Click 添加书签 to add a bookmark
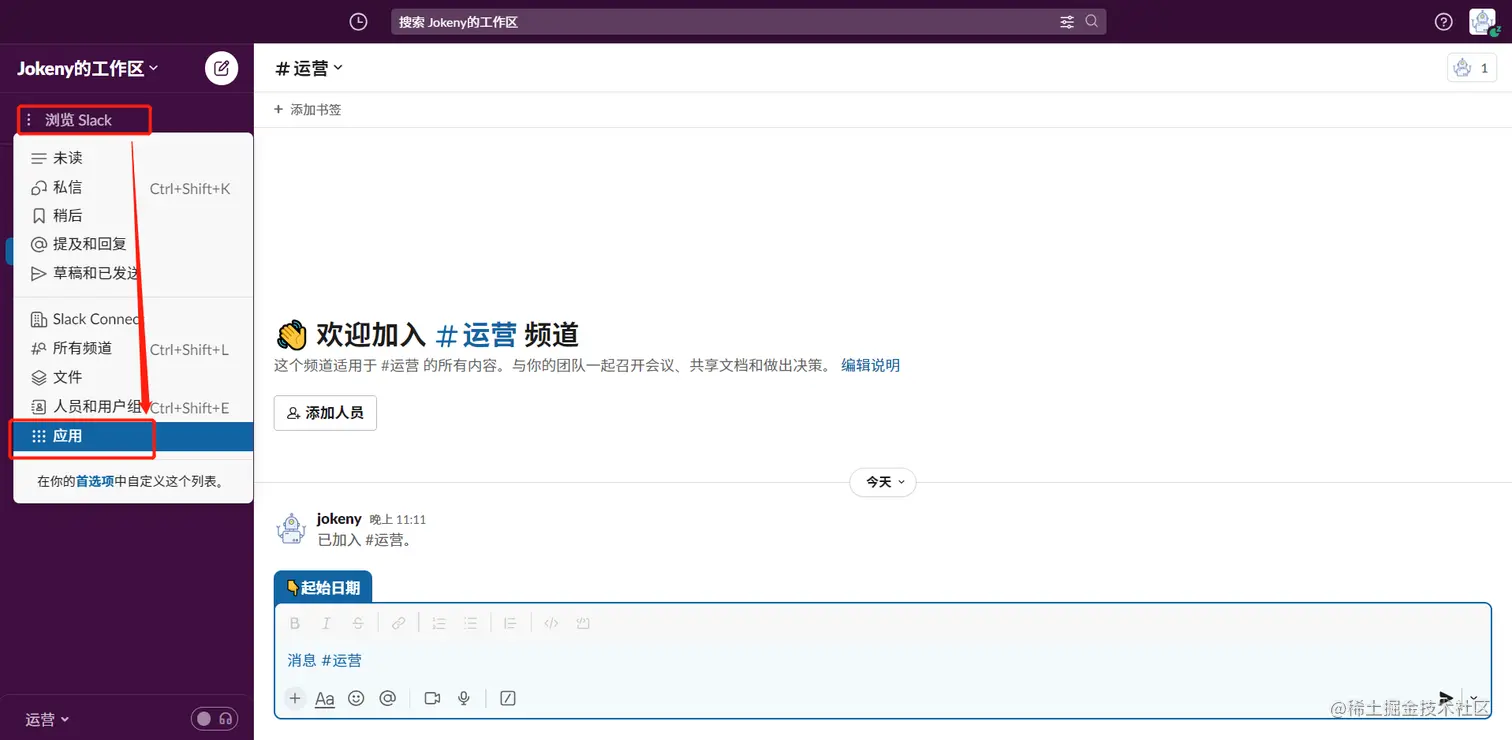Screen dimensions: 1512x740 tap(308, 110)
